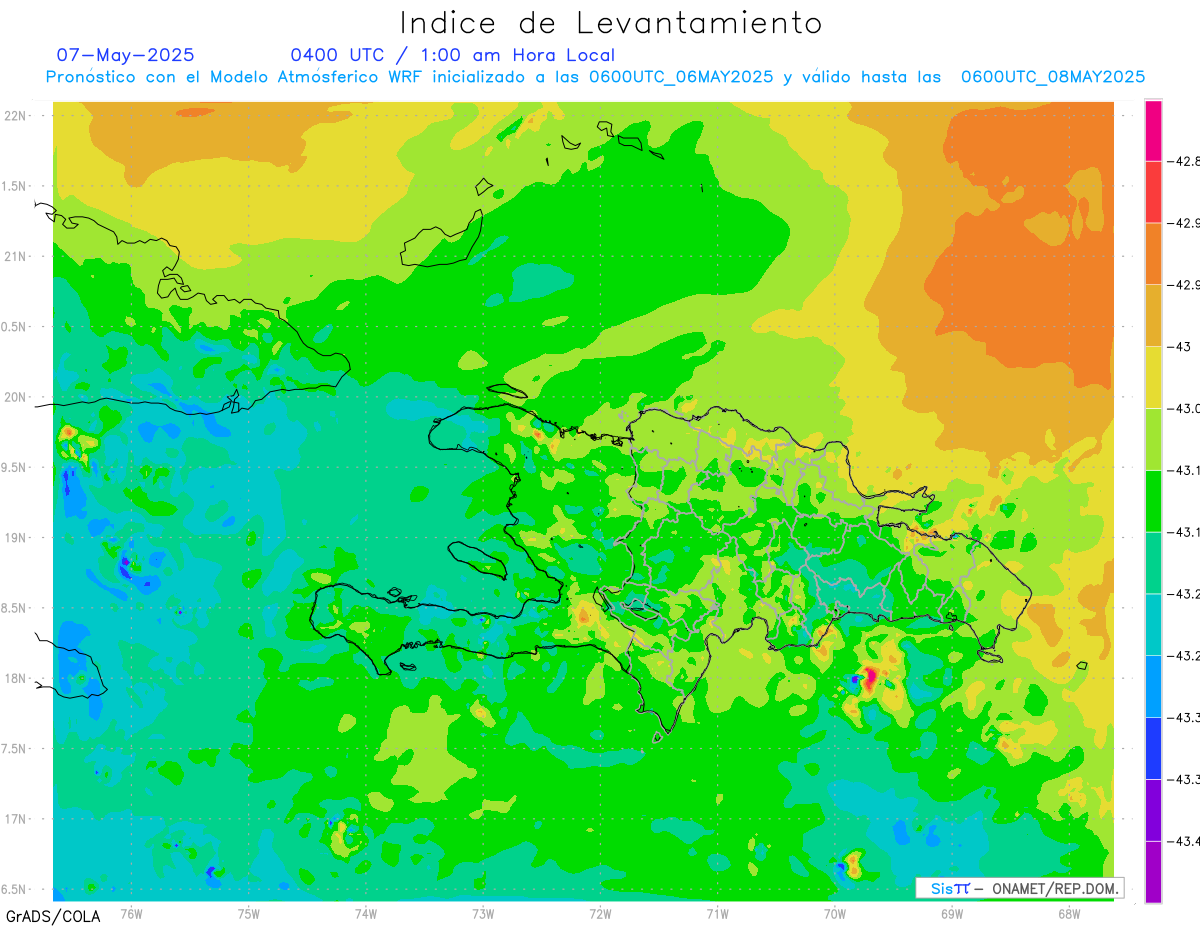The width and height of the screenshot is (1200, 927).
Task: Click the longitude label "74W"
Action: [x=366, y=913]
